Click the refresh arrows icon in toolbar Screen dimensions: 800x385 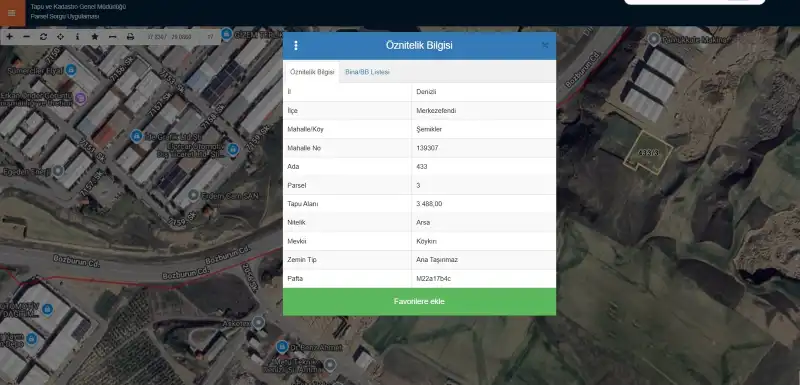[43, 37]
